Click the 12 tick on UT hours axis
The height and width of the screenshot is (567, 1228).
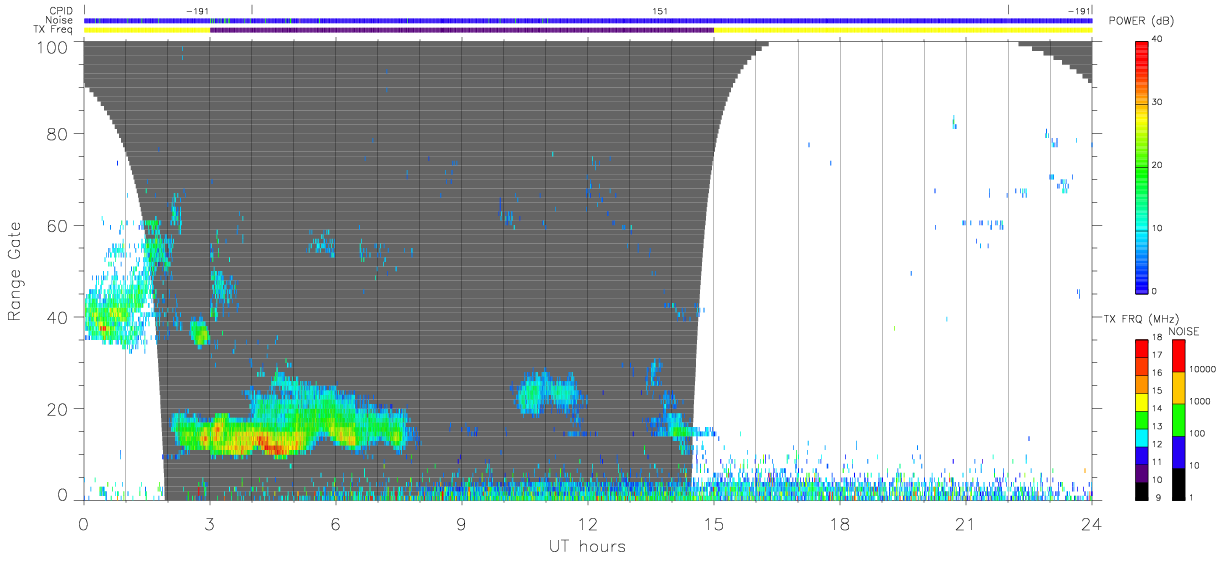tap(588, 523)
